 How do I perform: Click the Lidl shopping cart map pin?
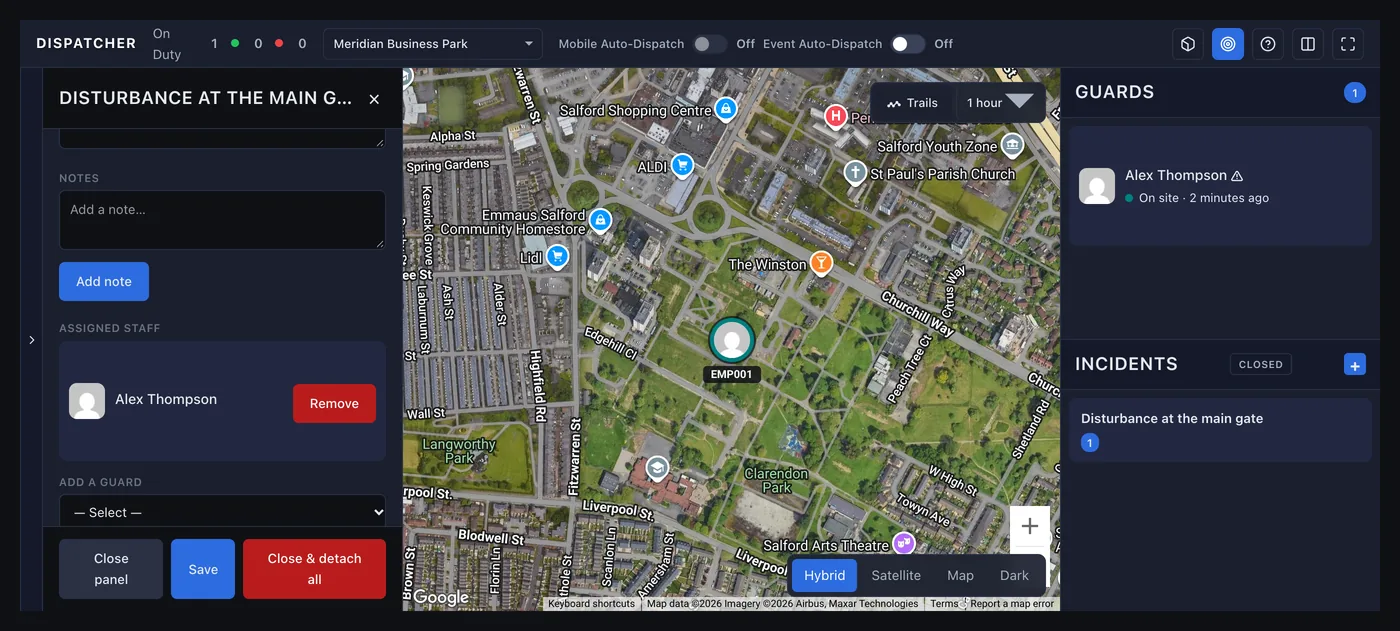point(557,258)
